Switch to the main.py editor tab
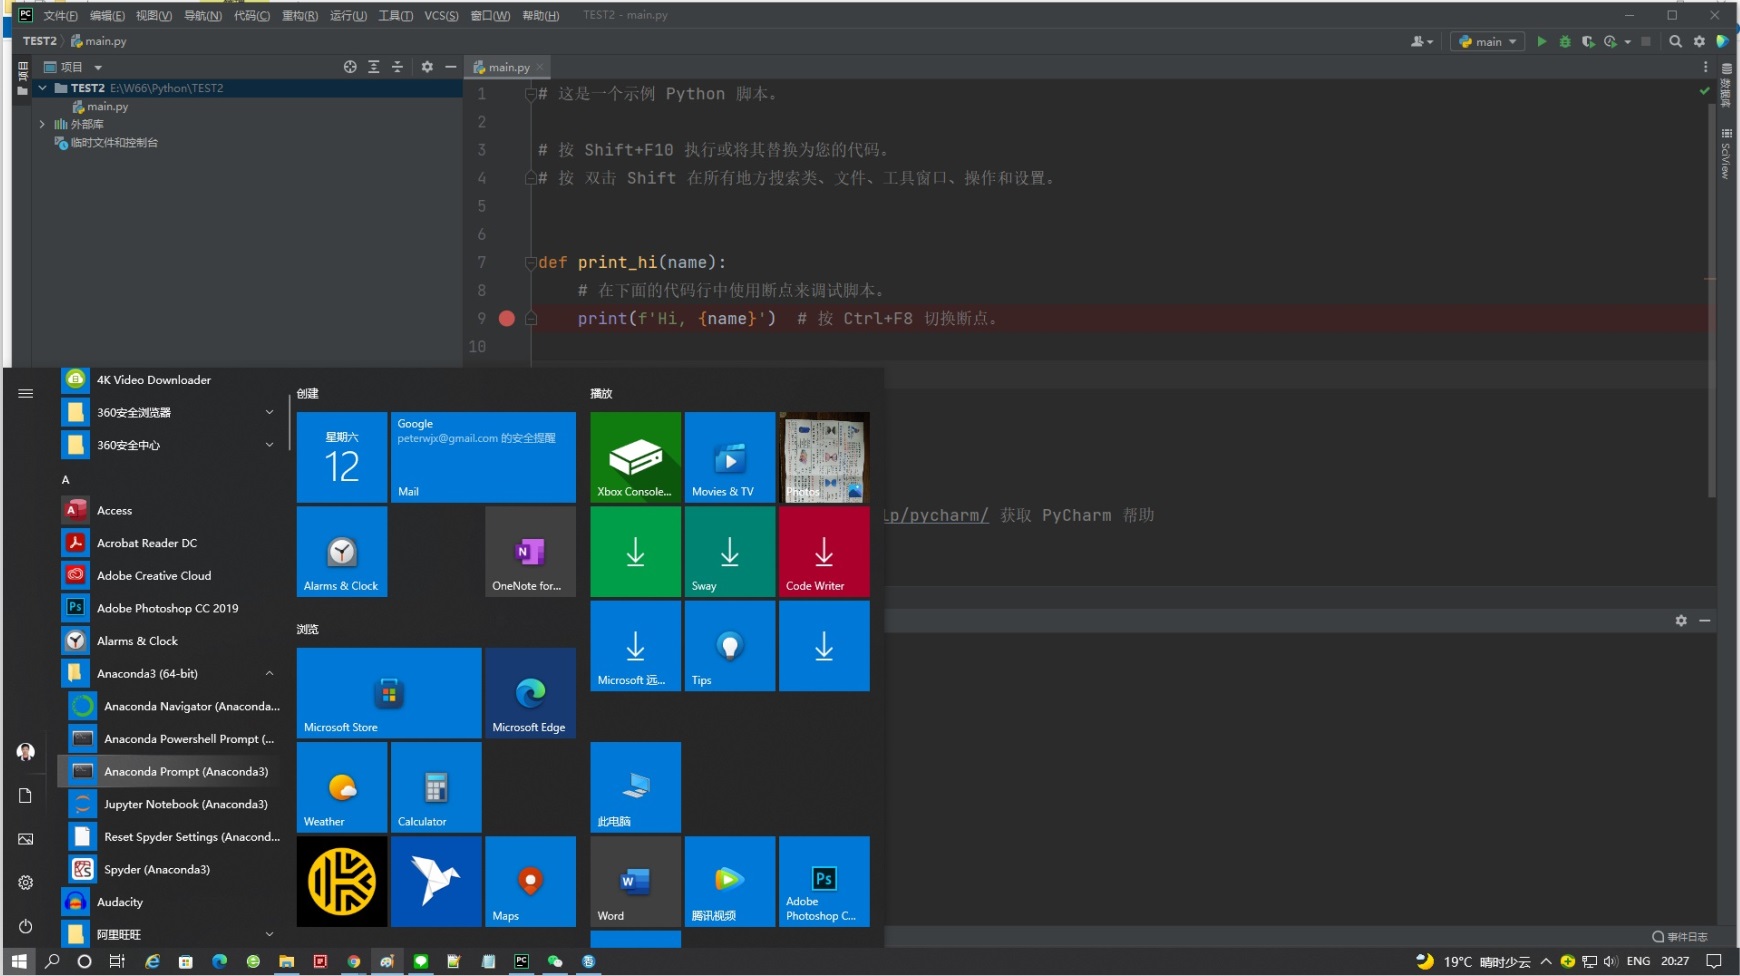Screen dimensions: 1740x976 click(506, 66)
